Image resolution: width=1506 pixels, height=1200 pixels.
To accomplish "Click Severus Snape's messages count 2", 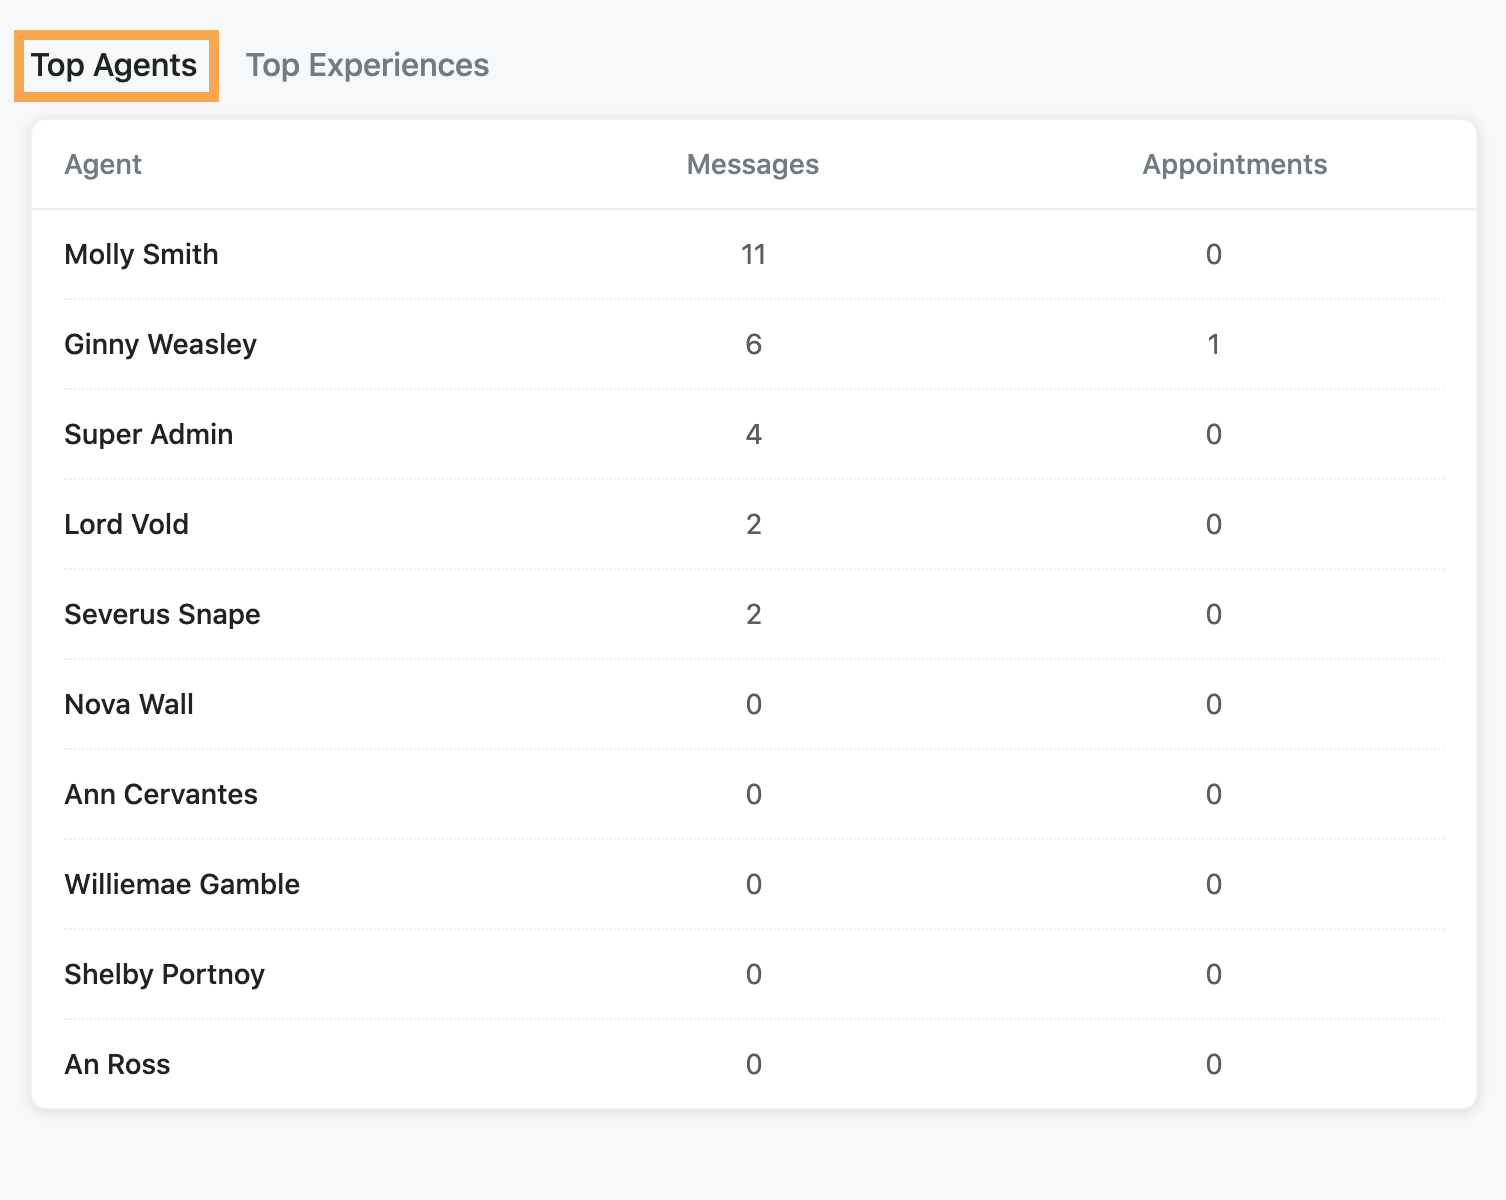I will [754, 614].
